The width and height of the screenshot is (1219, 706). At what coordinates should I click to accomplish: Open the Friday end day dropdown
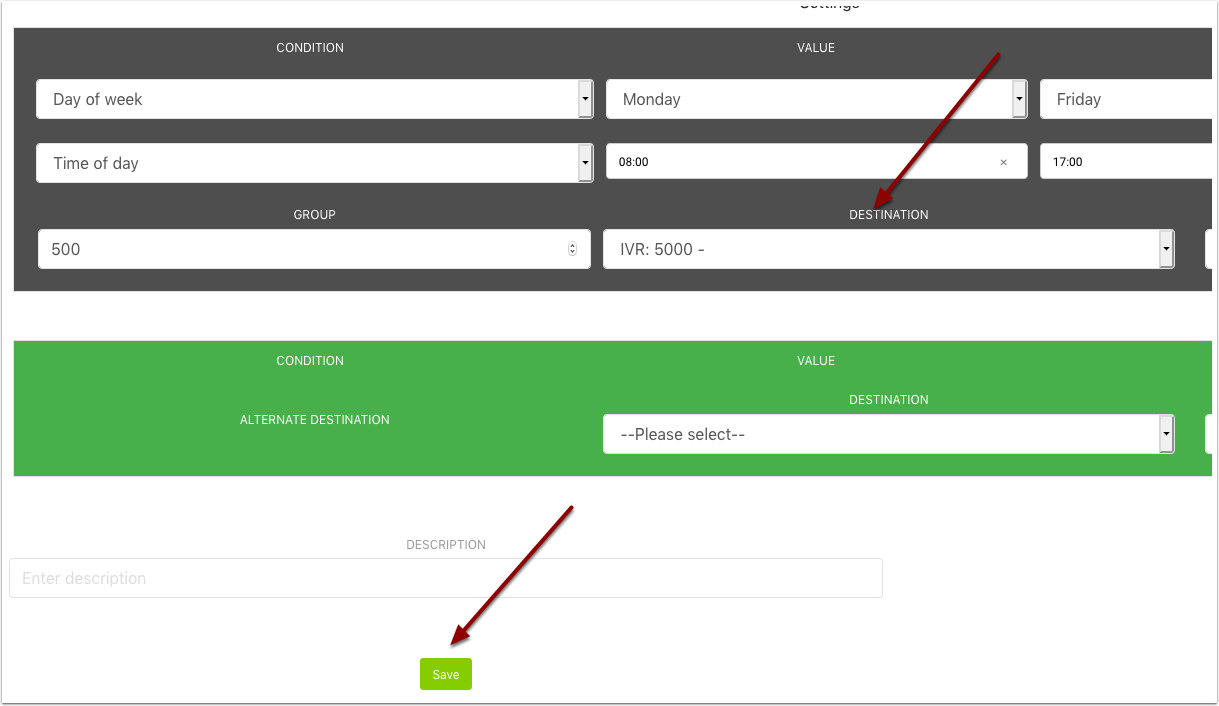(x=1125, y=99)
